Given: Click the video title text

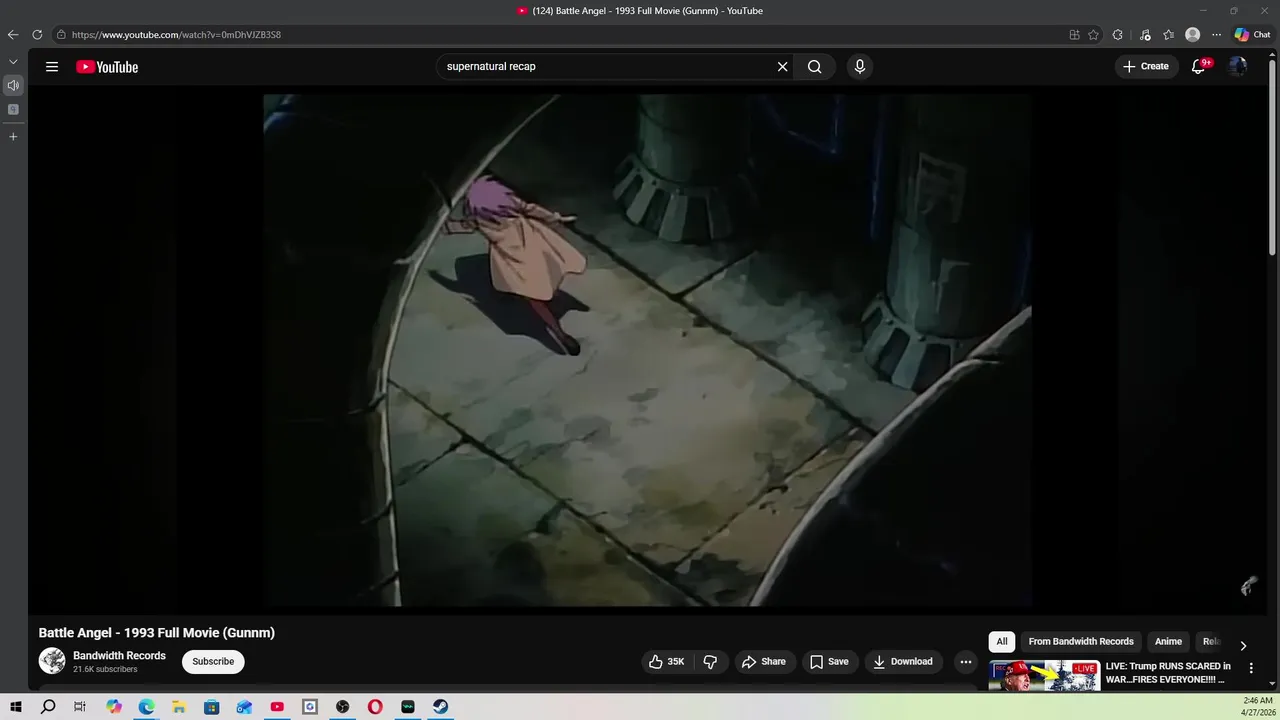Looking at the screenshot, I should [157, 633].
